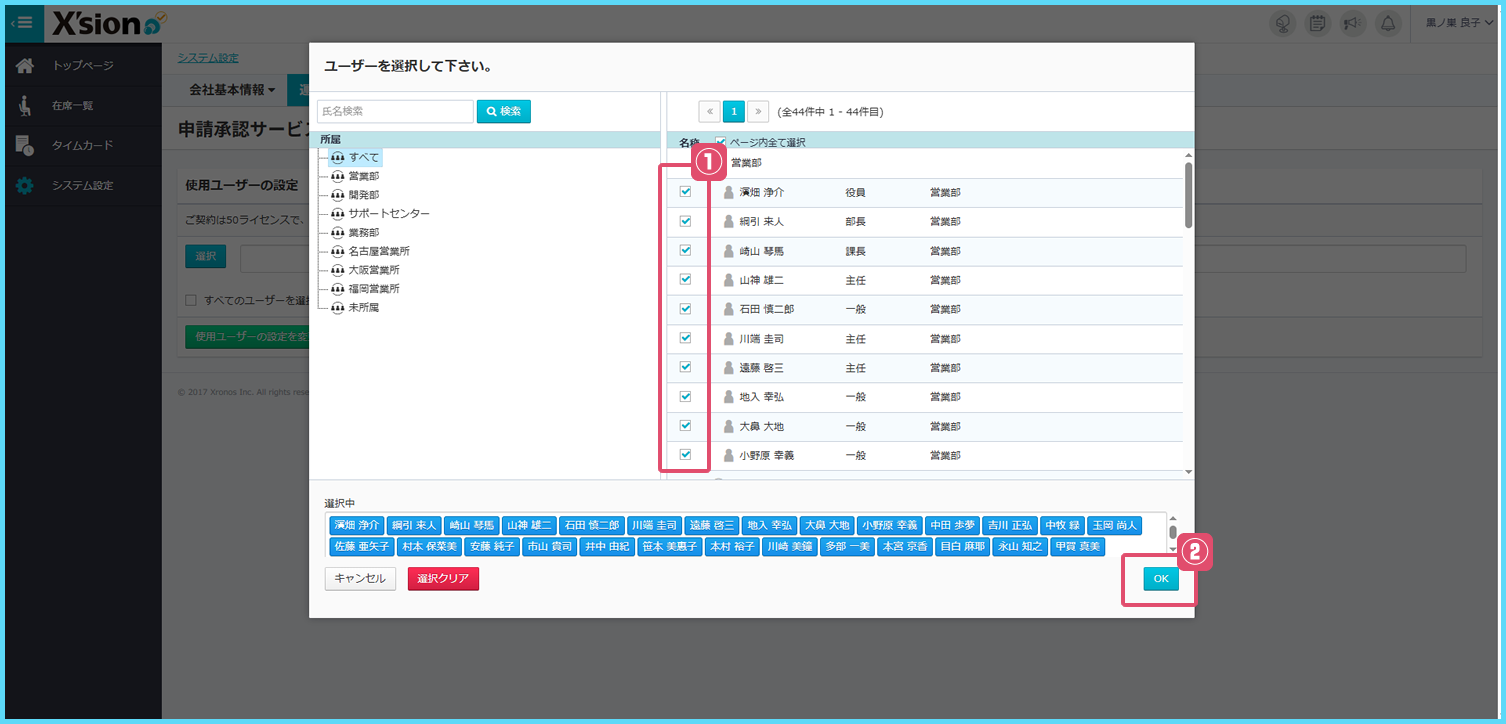Uncheck the checkbox for 小野原 幸義
1506x724 pixels.
686,455
